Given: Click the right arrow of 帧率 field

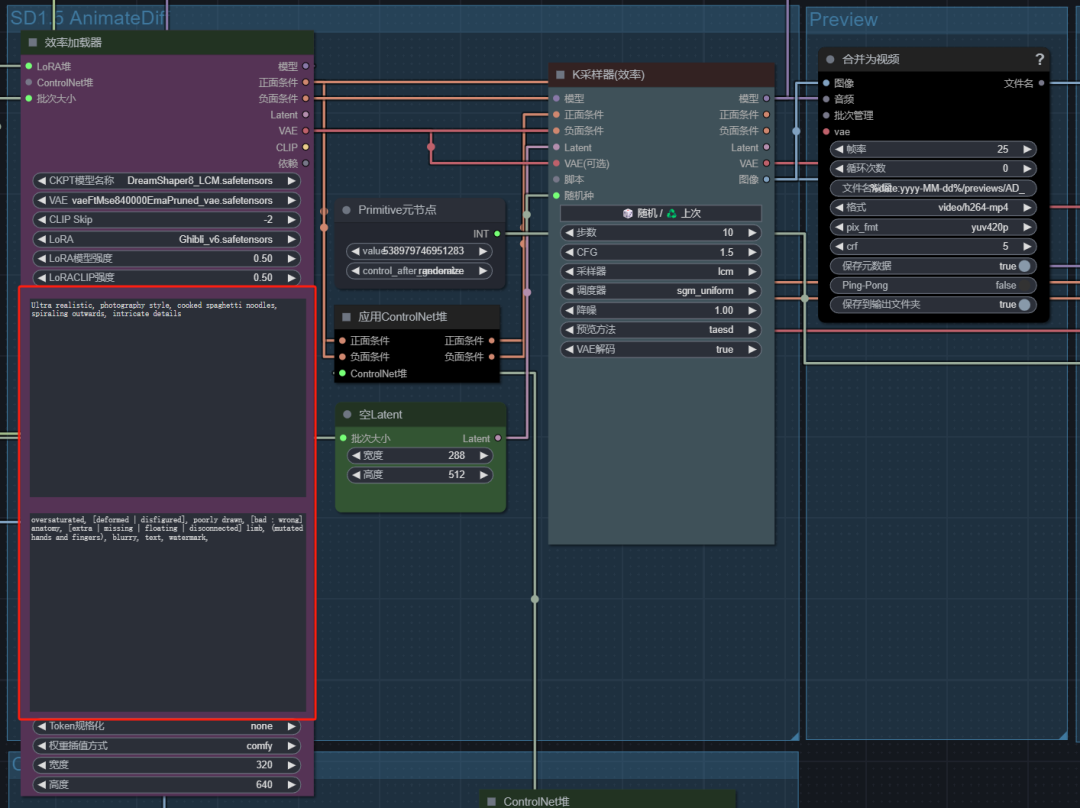Looking at the screenshot, I should [1027, 149].
